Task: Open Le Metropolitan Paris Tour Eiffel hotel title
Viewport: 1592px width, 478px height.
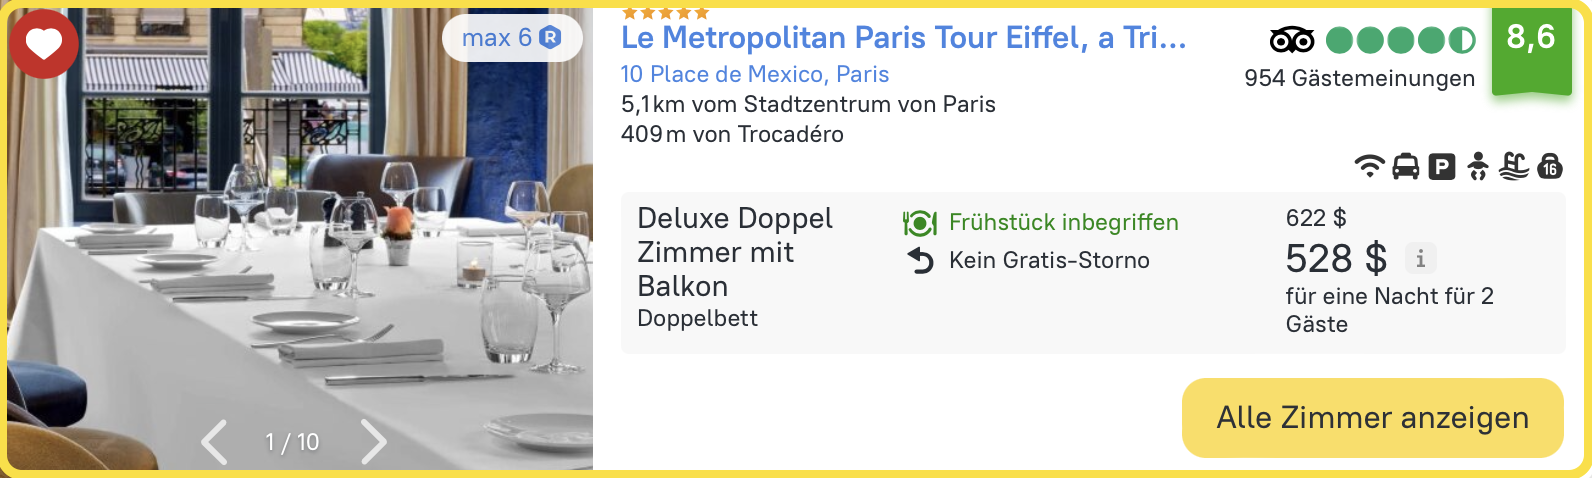Action: [x=903, y=38]
